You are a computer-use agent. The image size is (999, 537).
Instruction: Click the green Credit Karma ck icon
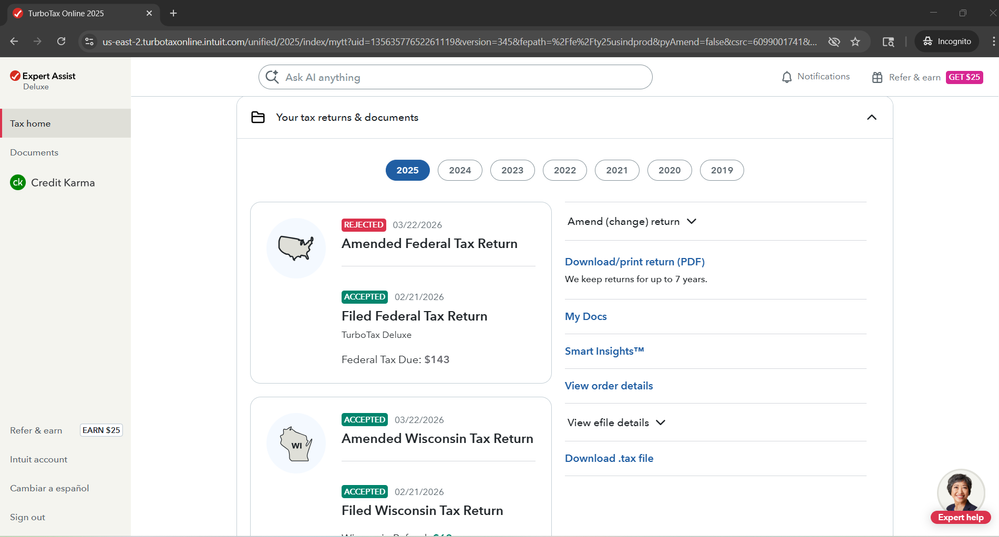[x=18, y=183]
